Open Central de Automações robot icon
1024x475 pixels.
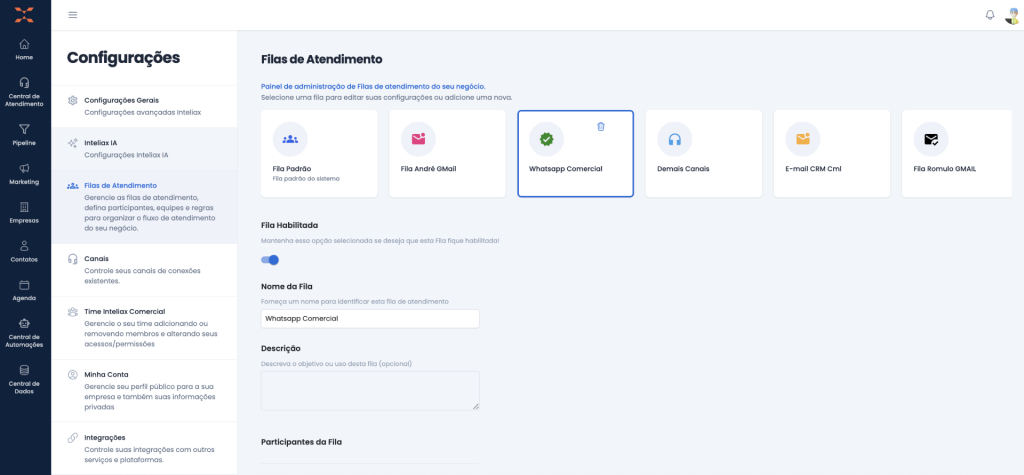pyautogui.click(x=24, y=328)
